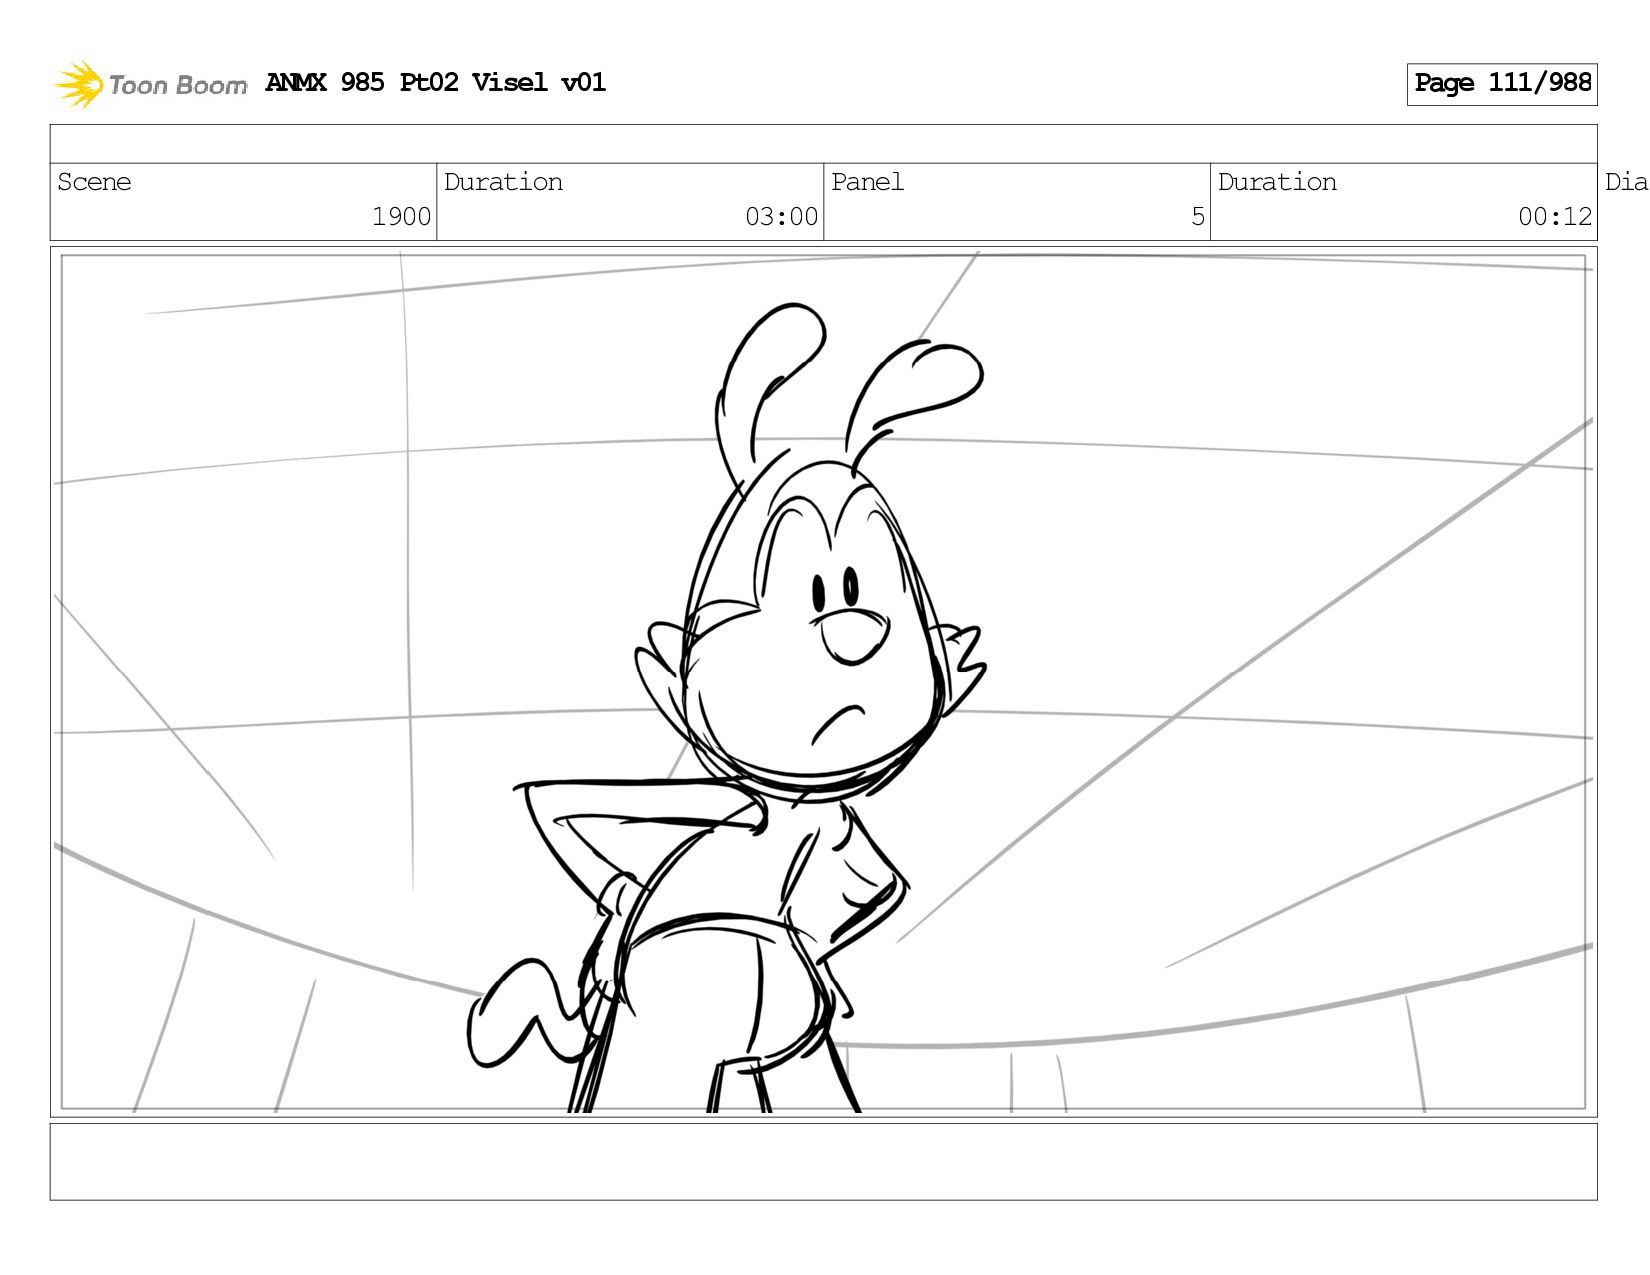Click the 'Duration' label beside Scene
The height and width of the screenshot is (1275, 1650).
click(x=503, y=182)
